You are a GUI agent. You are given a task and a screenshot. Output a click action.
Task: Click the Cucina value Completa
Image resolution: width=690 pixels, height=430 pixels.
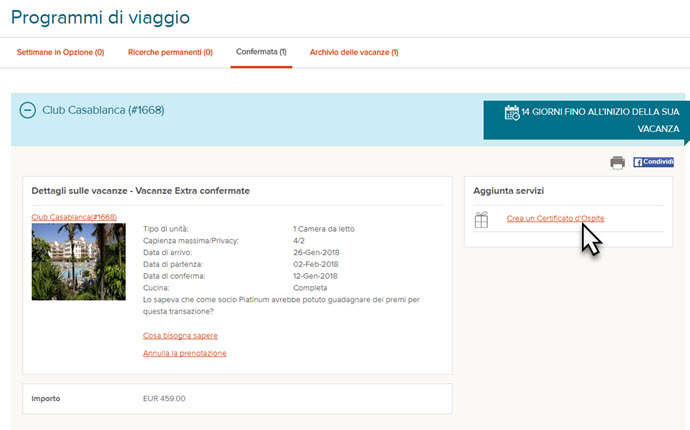[x=310, y=288]
